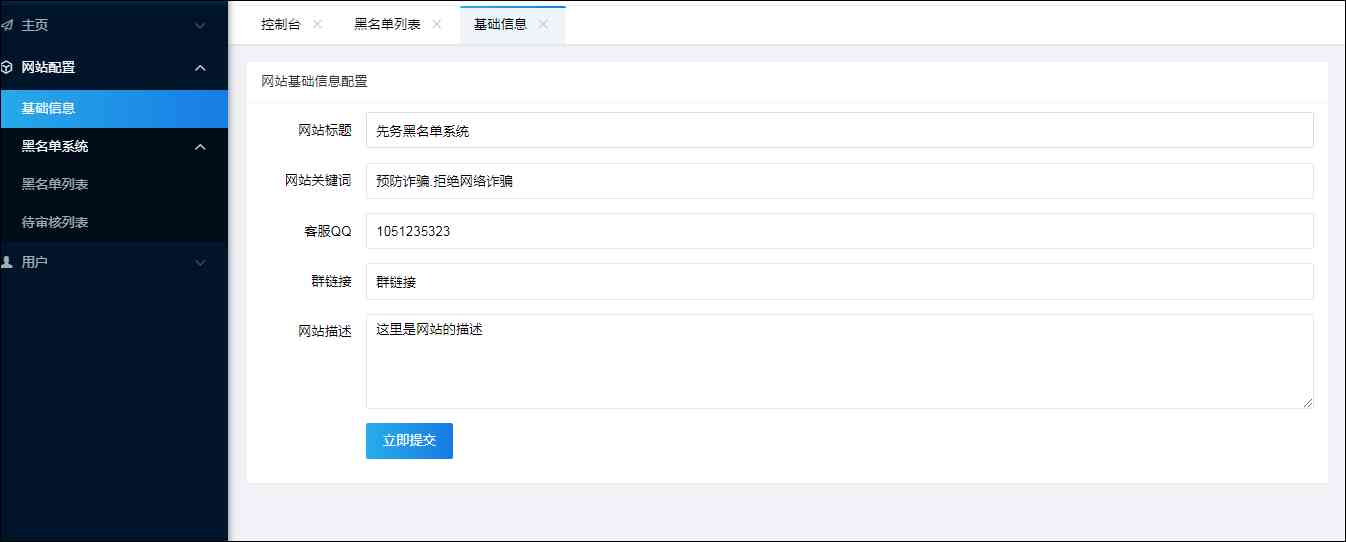Open 待审核列表 in the sidebar

point(55,223)
